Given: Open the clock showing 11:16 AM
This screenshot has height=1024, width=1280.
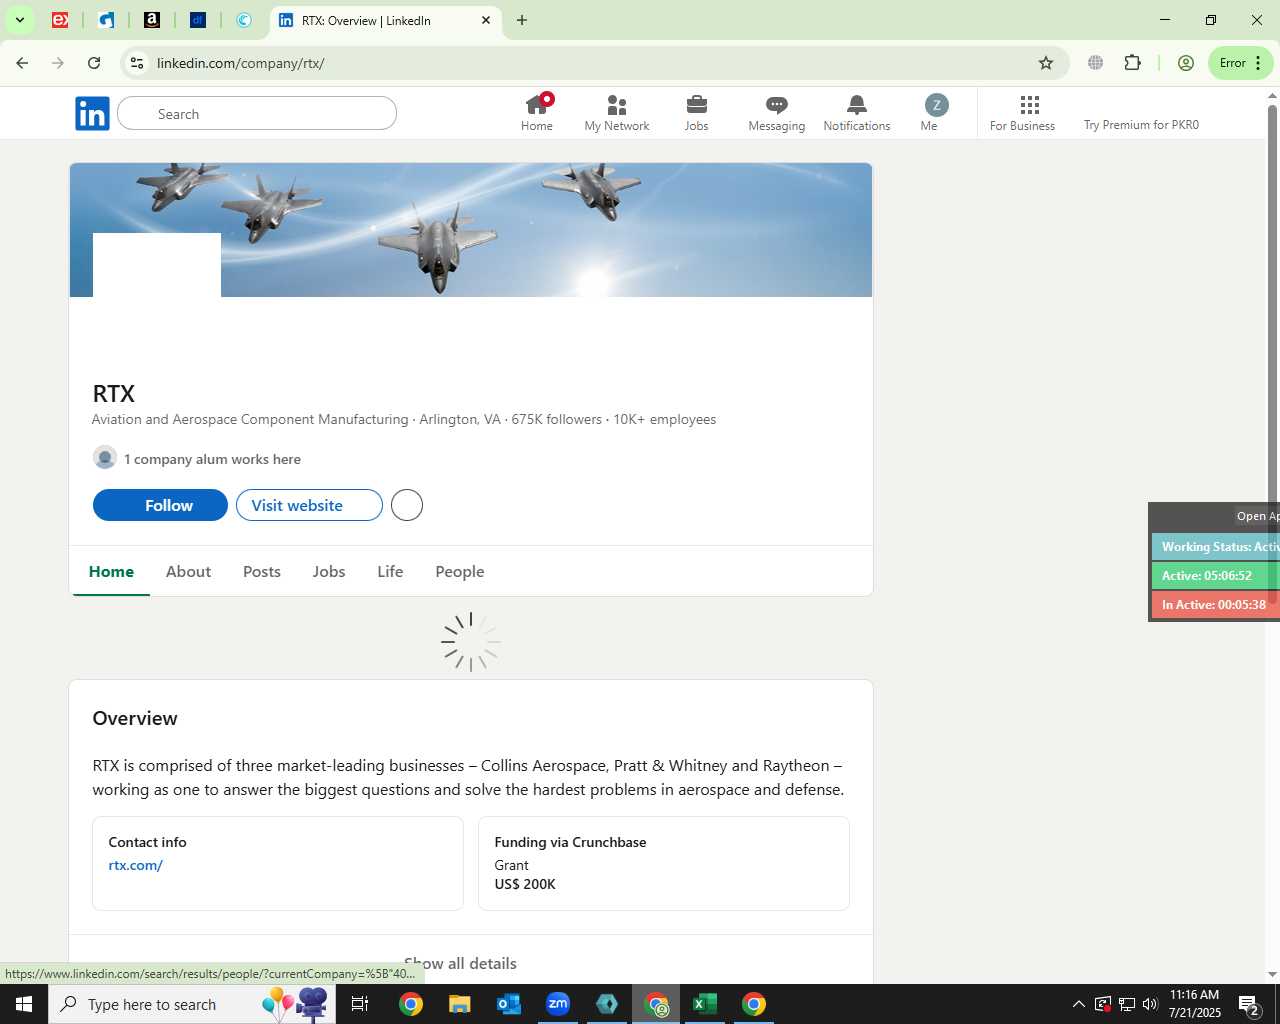Looking at the screenshot, I should 1195,1004.
